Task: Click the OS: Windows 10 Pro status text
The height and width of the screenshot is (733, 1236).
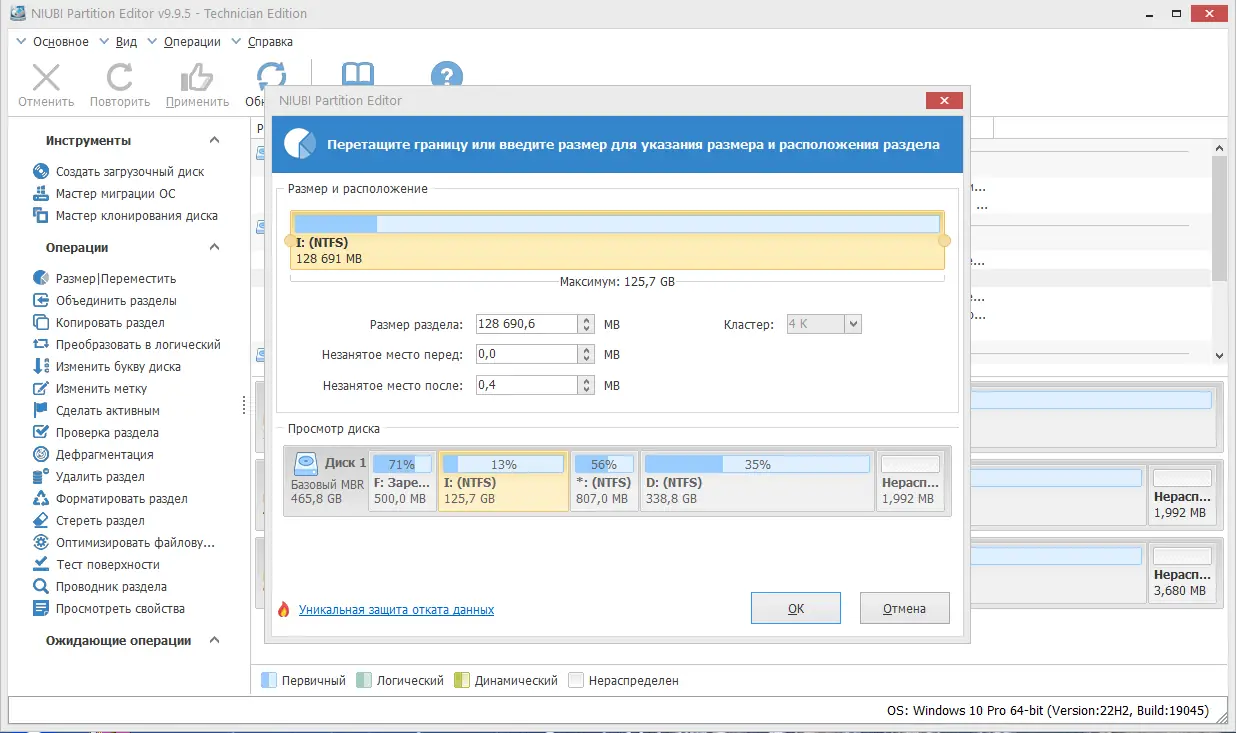Action: [x=1048, y=711]
